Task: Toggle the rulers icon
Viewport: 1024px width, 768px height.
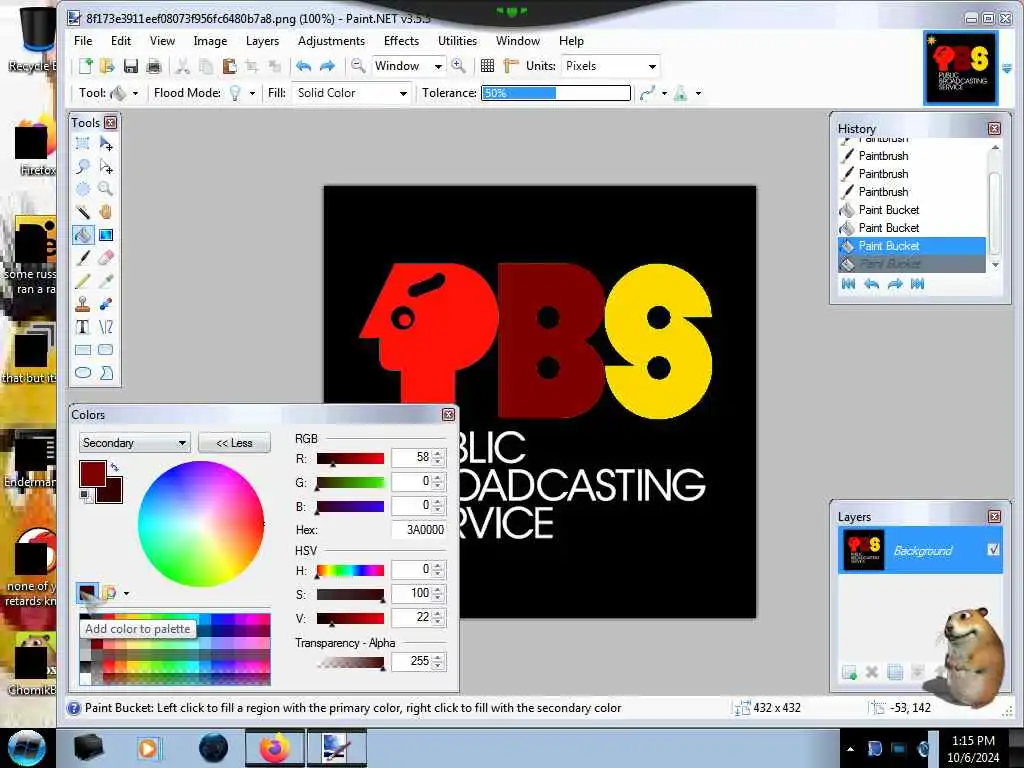Action: [511, 66]
